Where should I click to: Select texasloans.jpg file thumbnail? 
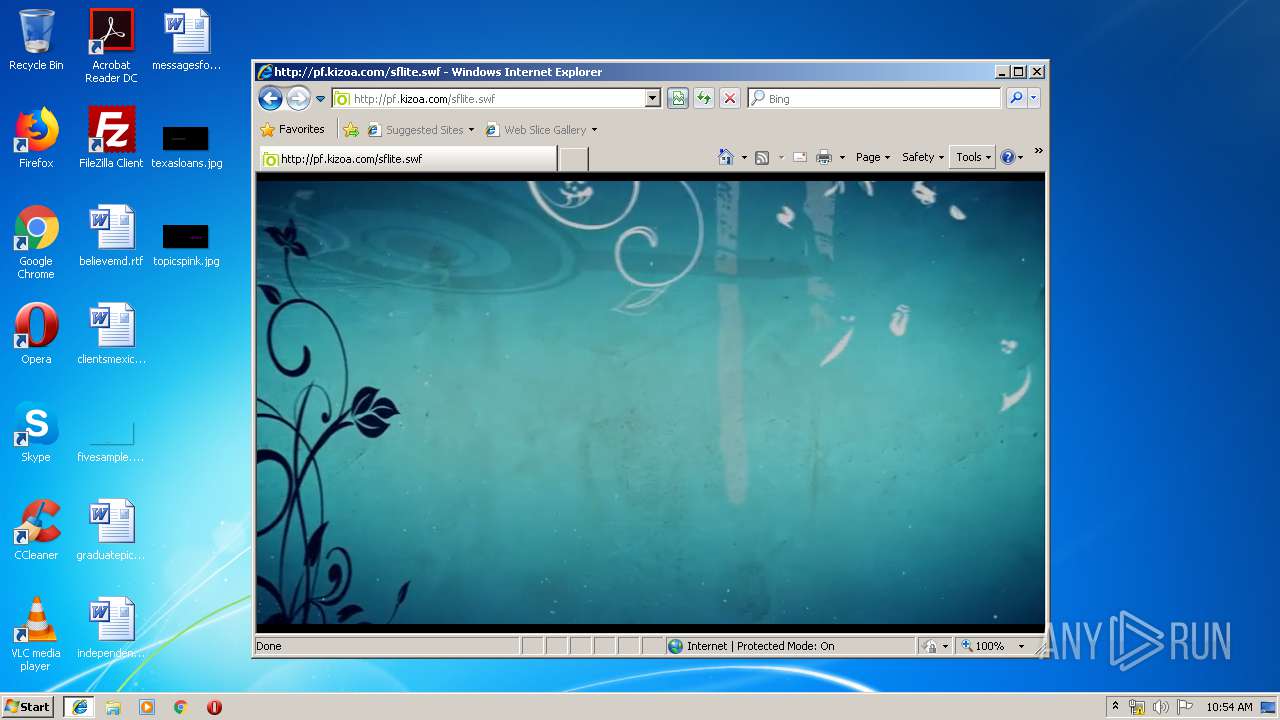pos(186,146)
